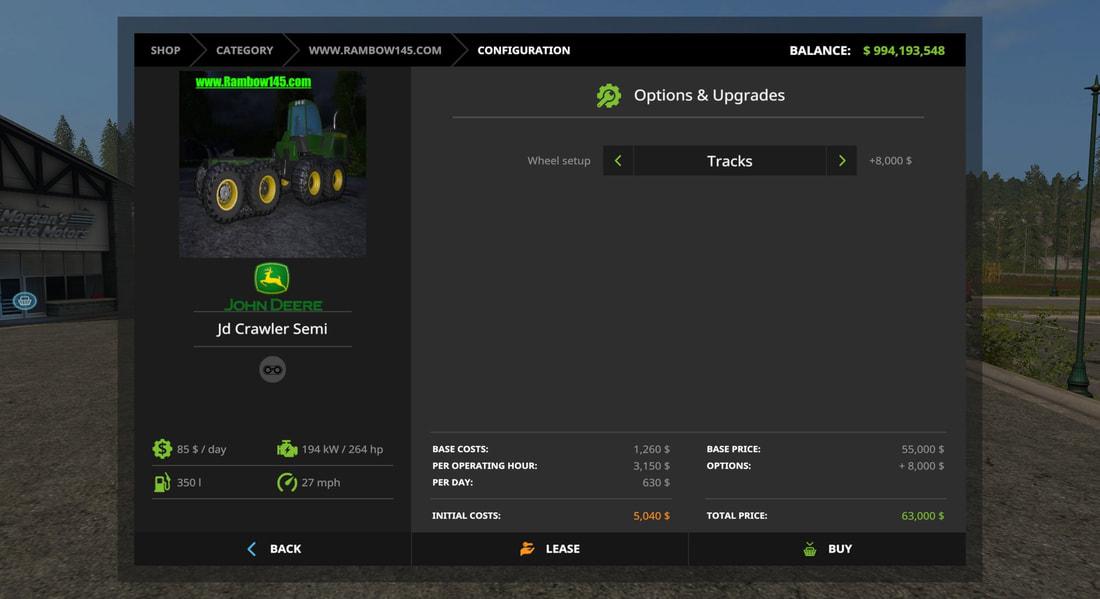Click the John Deere brand logo
The height and width of the screenshot is (599, 1100).
(x=272, y=286)
